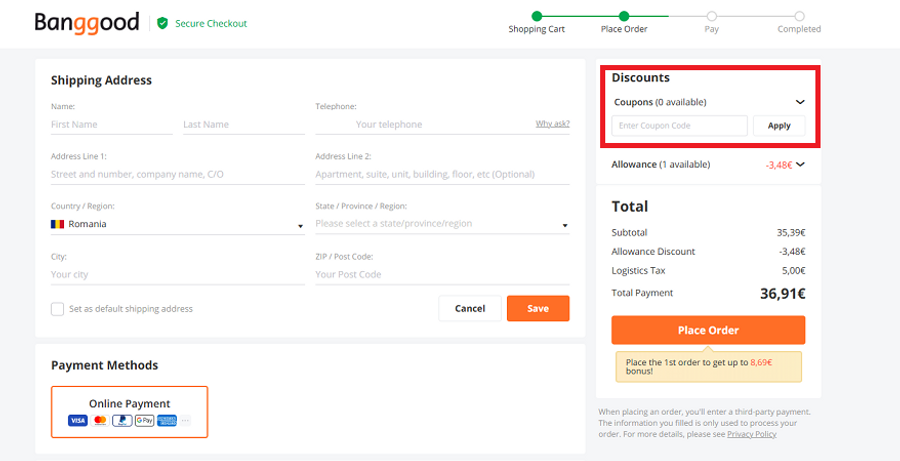Viewport: 900px width, 461px height.
Task: Go to the Shopping Cart step
Action: click(537, 16)
